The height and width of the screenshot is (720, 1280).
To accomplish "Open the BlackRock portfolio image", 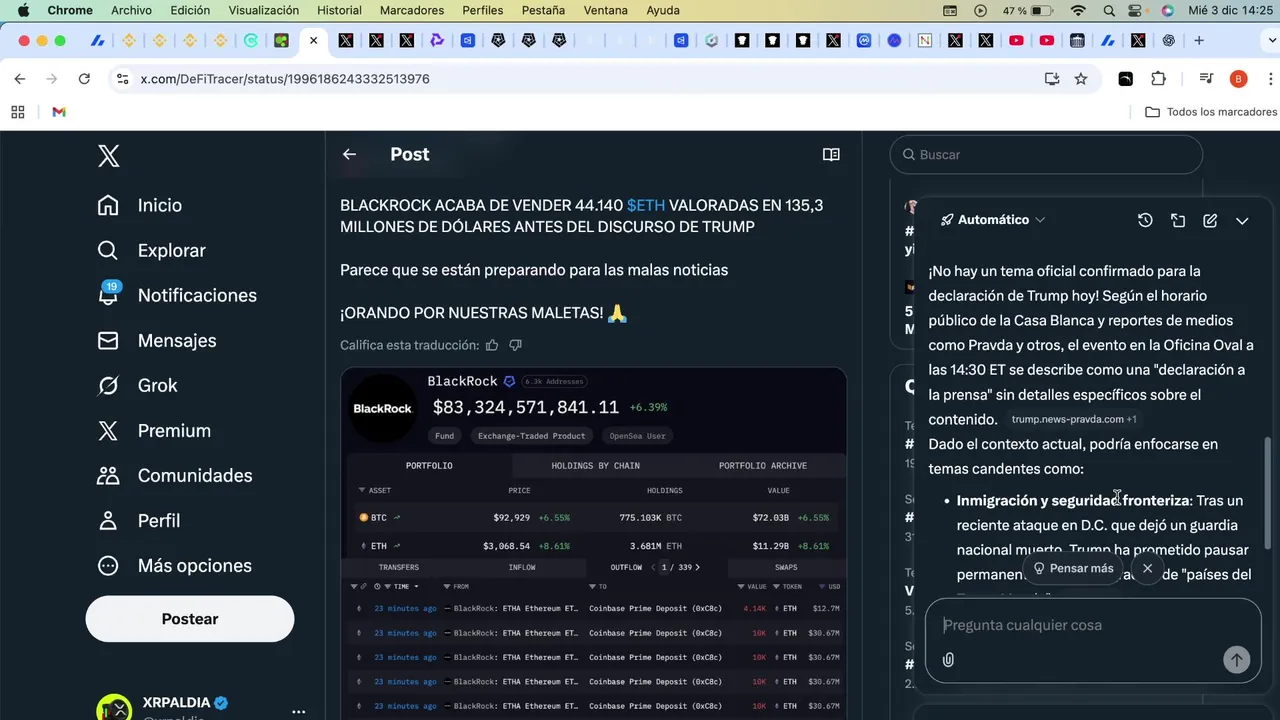I will 594,543.
